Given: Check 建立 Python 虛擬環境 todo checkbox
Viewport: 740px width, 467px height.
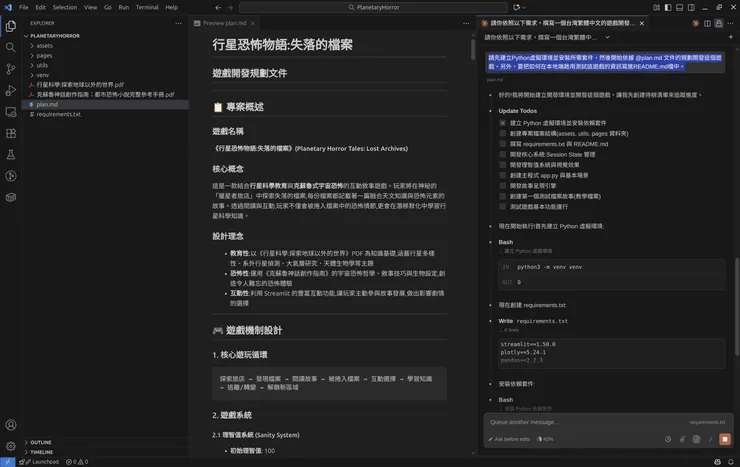Looking at the screenshot, I should 503,123.
